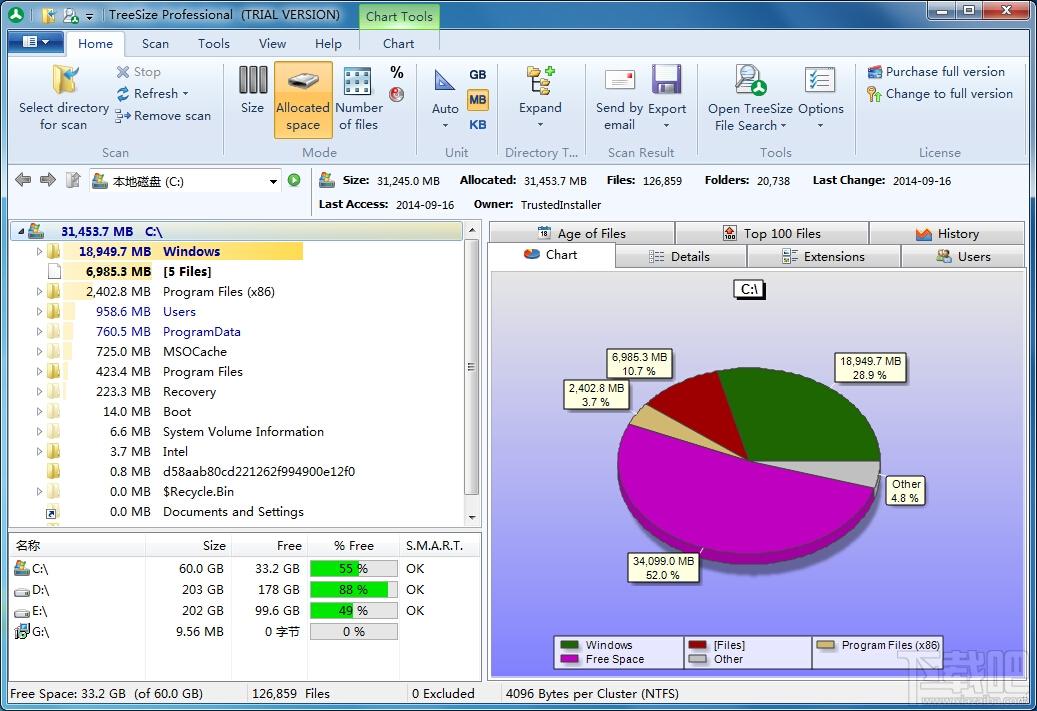Click Select directory for scan icon
The width and height of the screenshot is (1037, 711).
point(65,80)
